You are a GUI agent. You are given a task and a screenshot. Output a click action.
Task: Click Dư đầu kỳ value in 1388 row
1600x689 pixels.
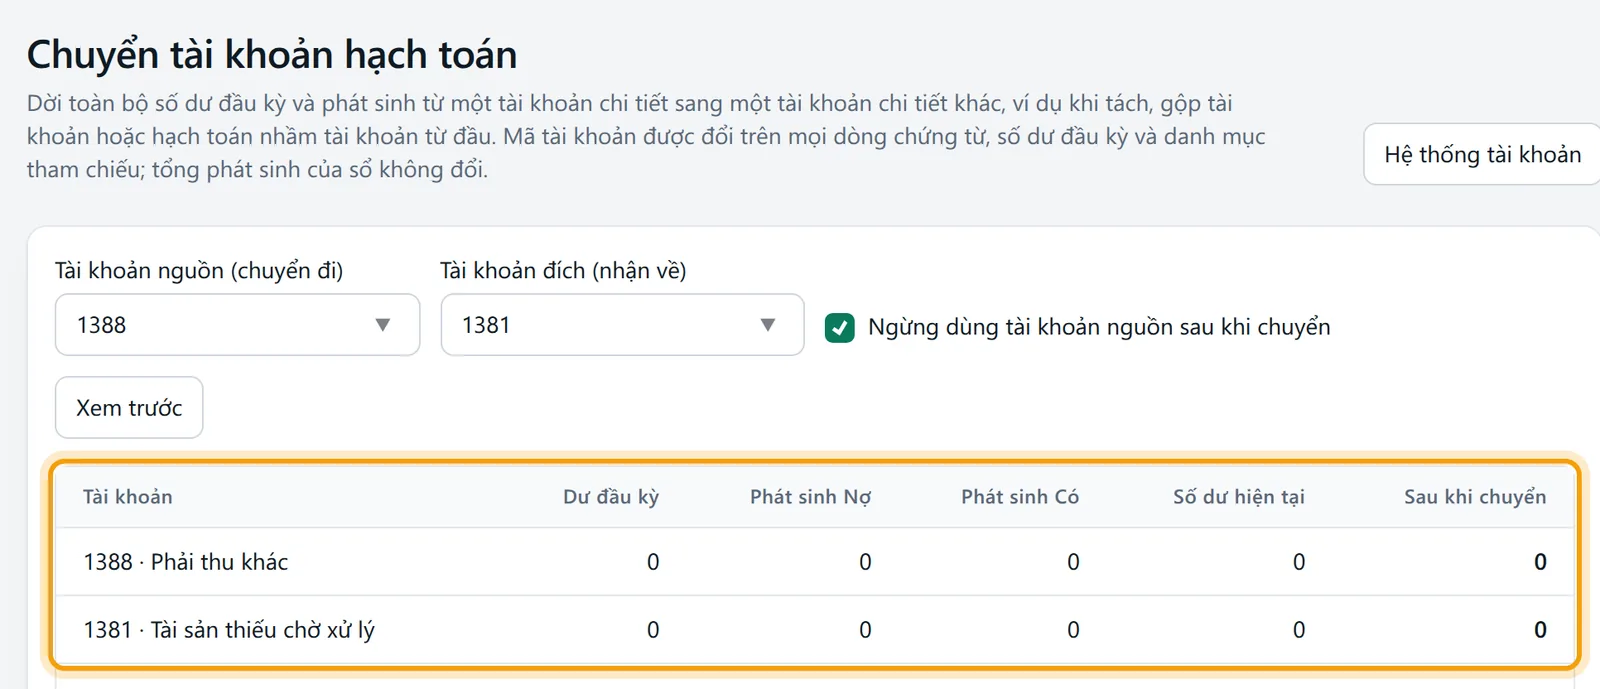(653, 562)
